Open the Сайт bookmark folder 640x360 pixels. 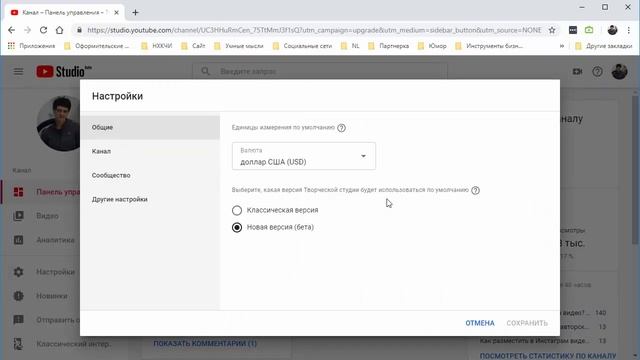(x=193, y=46)
